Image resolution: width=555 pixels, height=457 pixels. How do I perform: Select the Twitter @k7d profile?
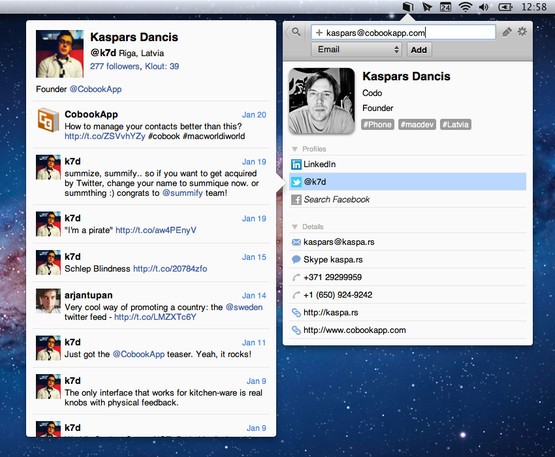[408, 182]
